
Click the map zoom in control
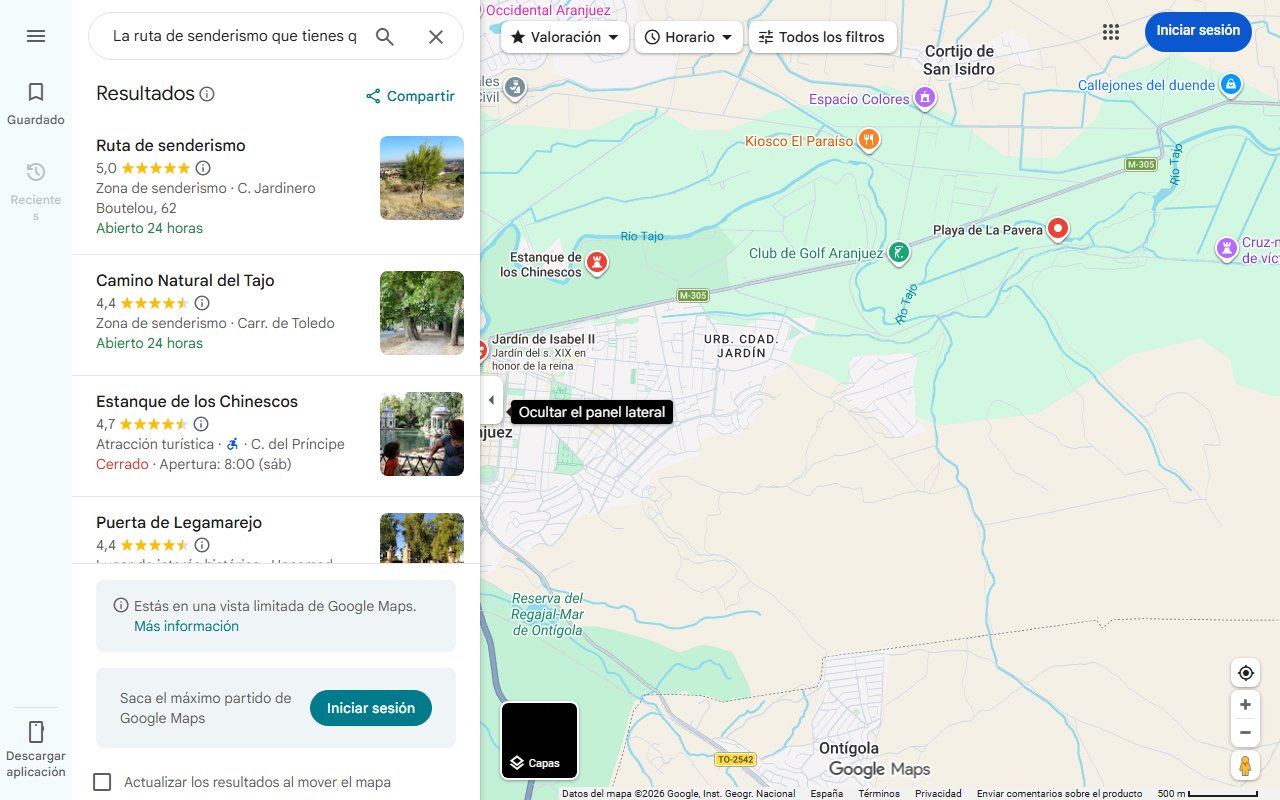coord(1245,704)
